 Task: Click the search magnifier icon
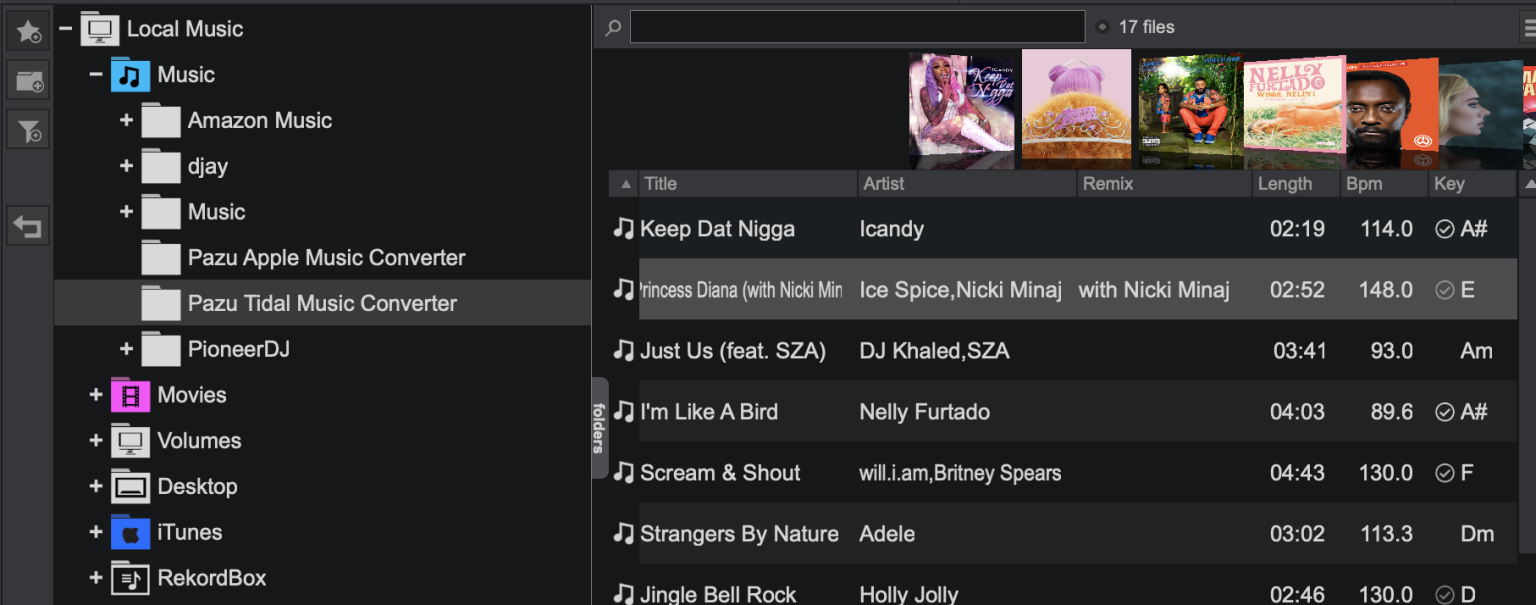click(613, 27)
